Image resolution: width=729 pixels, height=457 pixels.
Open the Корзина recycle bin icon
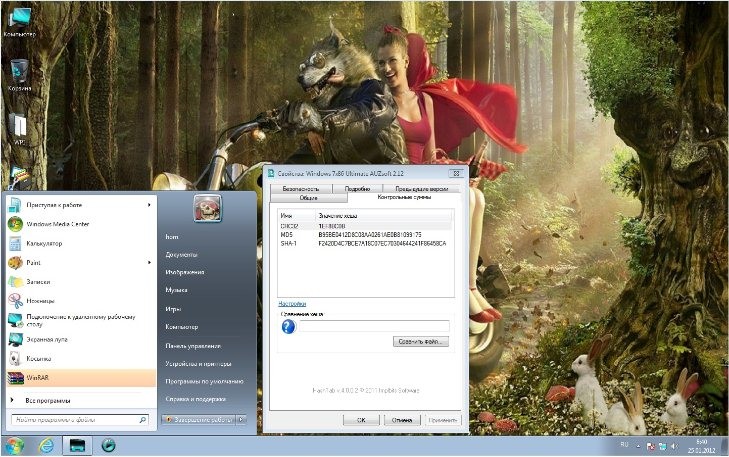[x=20, y=75]
